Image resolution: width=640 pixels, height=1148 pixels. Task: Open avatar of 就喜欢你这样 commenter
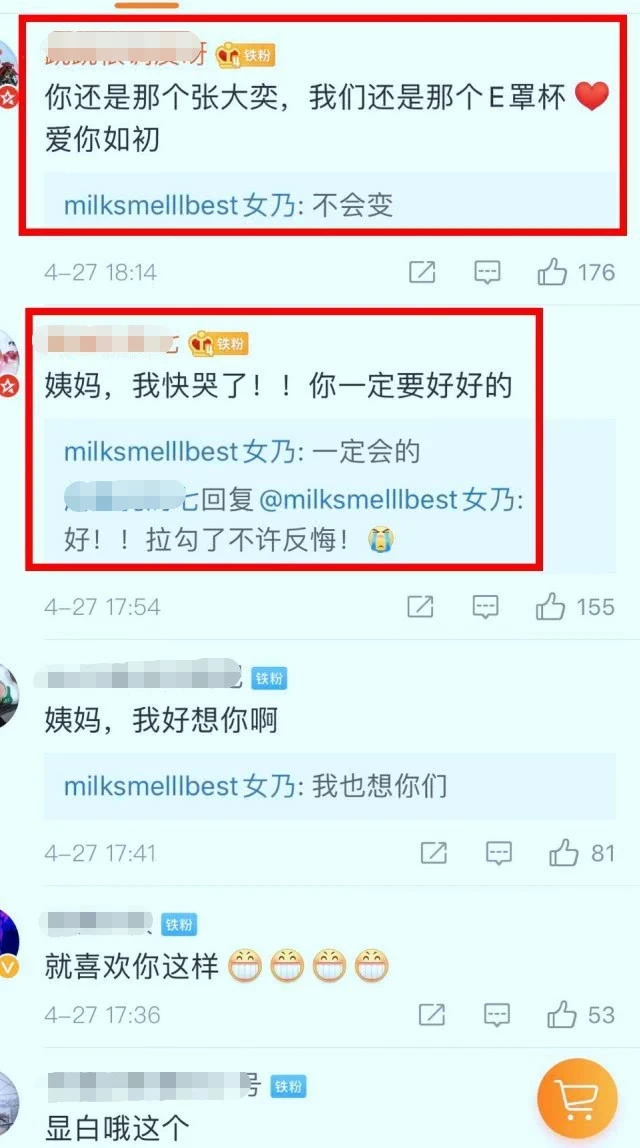[x=7, y=942]
